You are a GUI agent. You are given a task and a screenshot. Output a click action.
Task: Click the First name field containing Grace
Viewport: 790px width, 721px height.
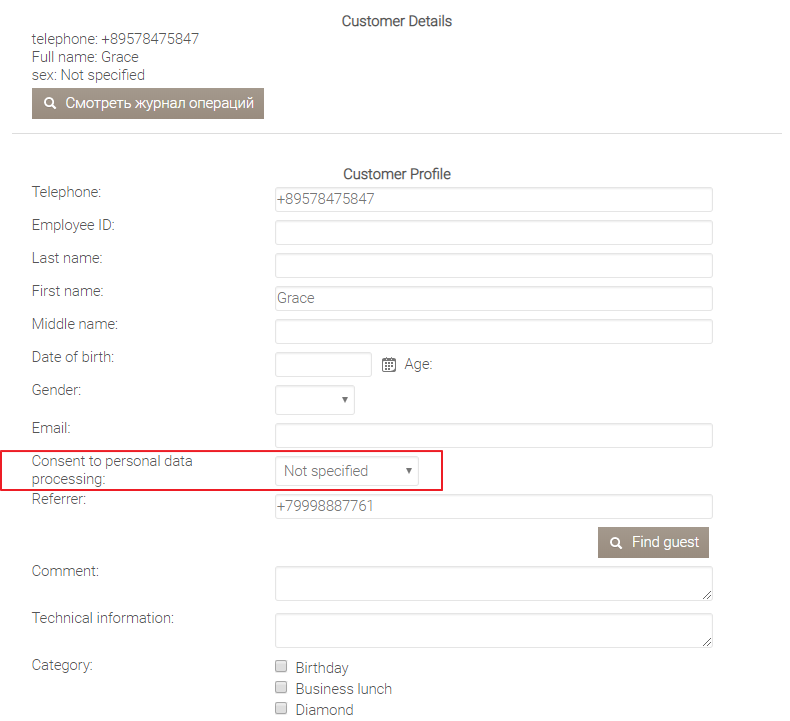(x=493, y=298)
